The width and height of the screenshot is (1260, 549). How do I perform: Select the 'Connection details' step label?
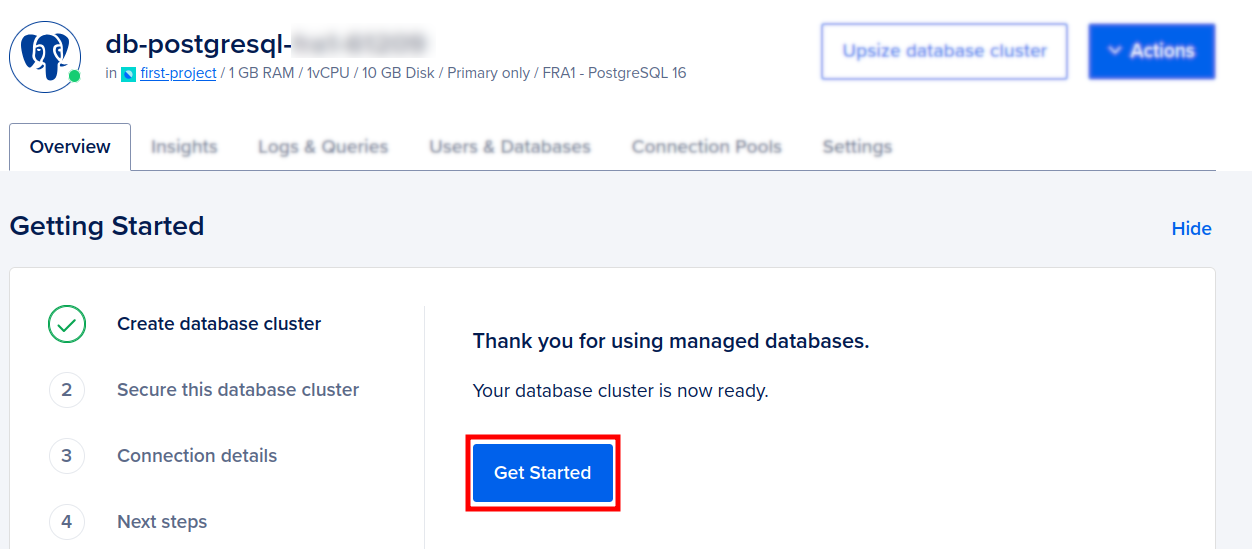(x=197, y=456)
